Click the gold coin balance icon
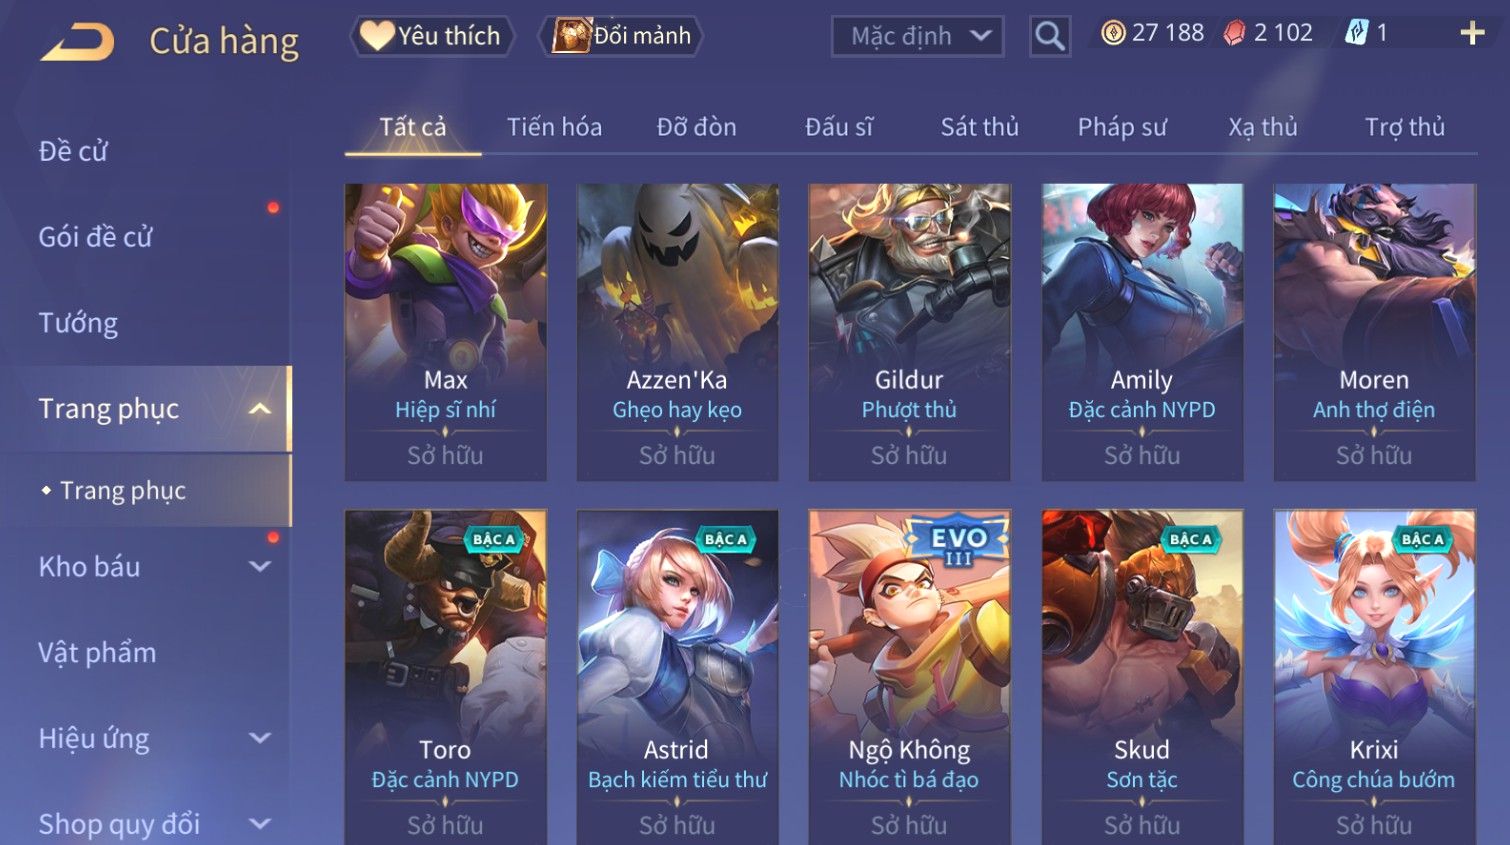 pos(1113,33)
